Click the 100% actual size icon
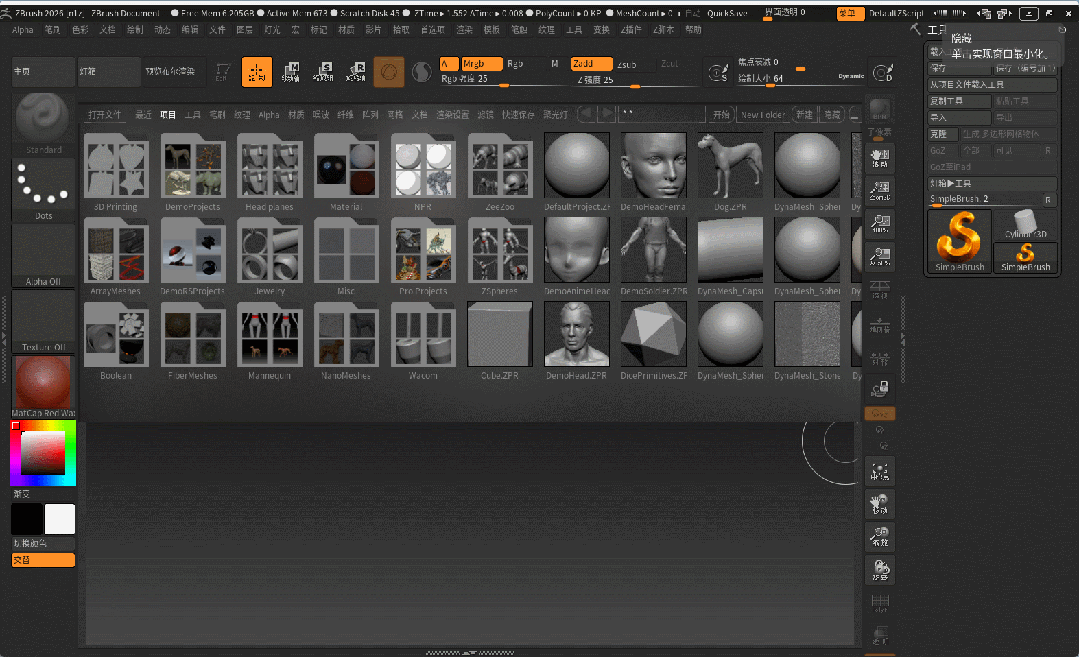 point(880,224)
